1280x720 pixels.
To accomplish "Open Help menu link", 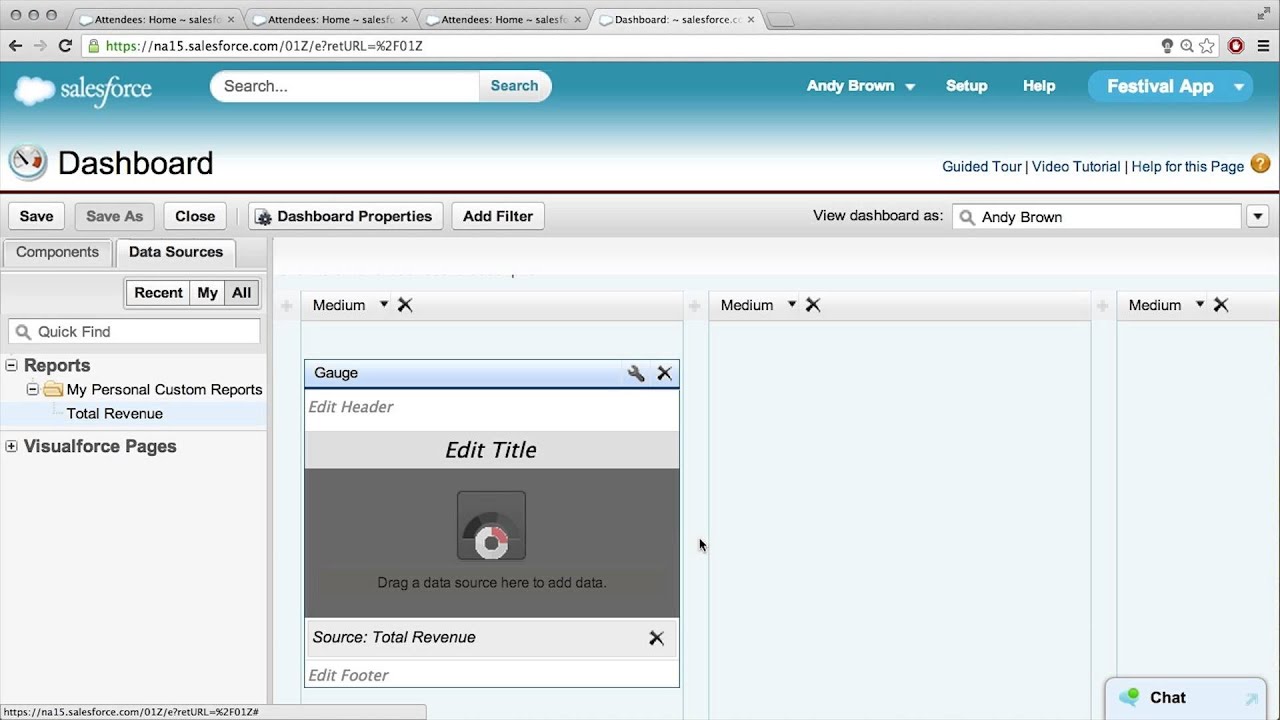I will tap(1039, 86).
